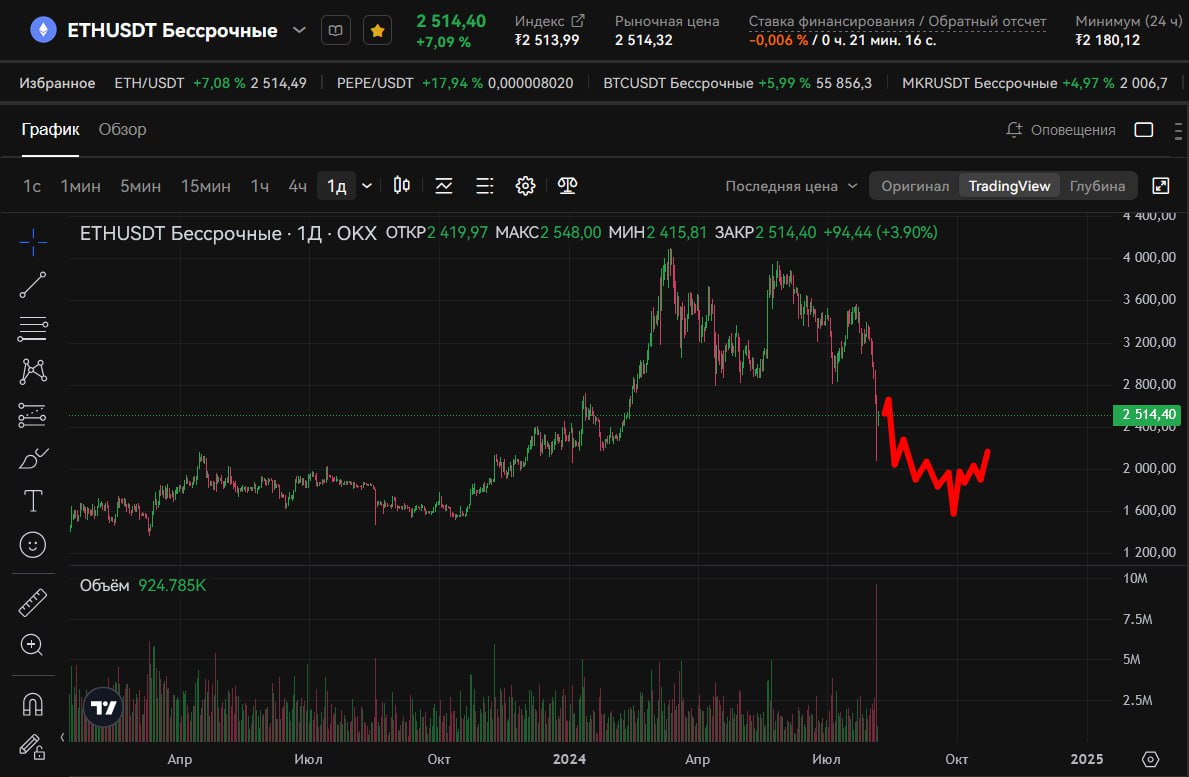The height and width of the screenshot is (777, 1189).
Task: Open the vertical dots more menu
Action: pyautogui.click(x=1178, y=130)
